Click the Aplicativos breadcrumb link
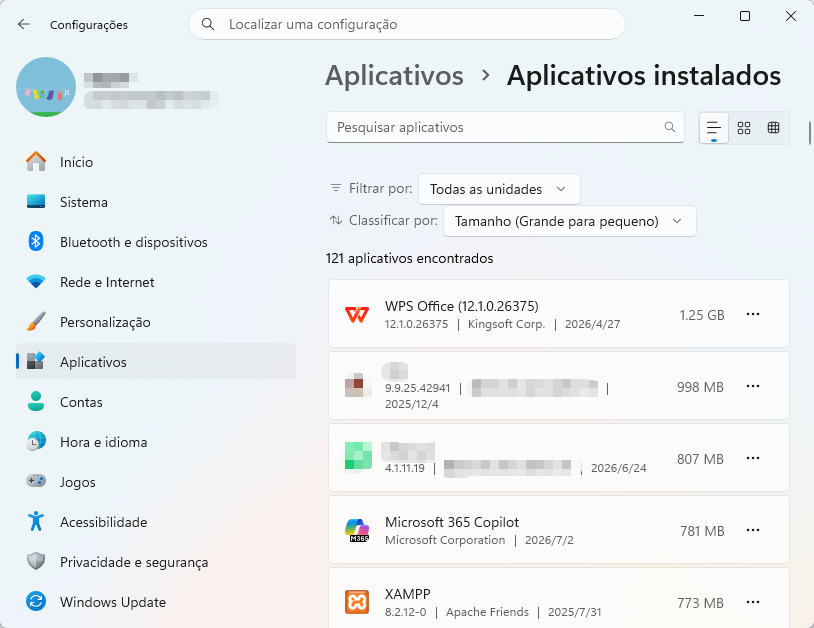The height and width of the screenshot is (628, 814). [394, 76]
